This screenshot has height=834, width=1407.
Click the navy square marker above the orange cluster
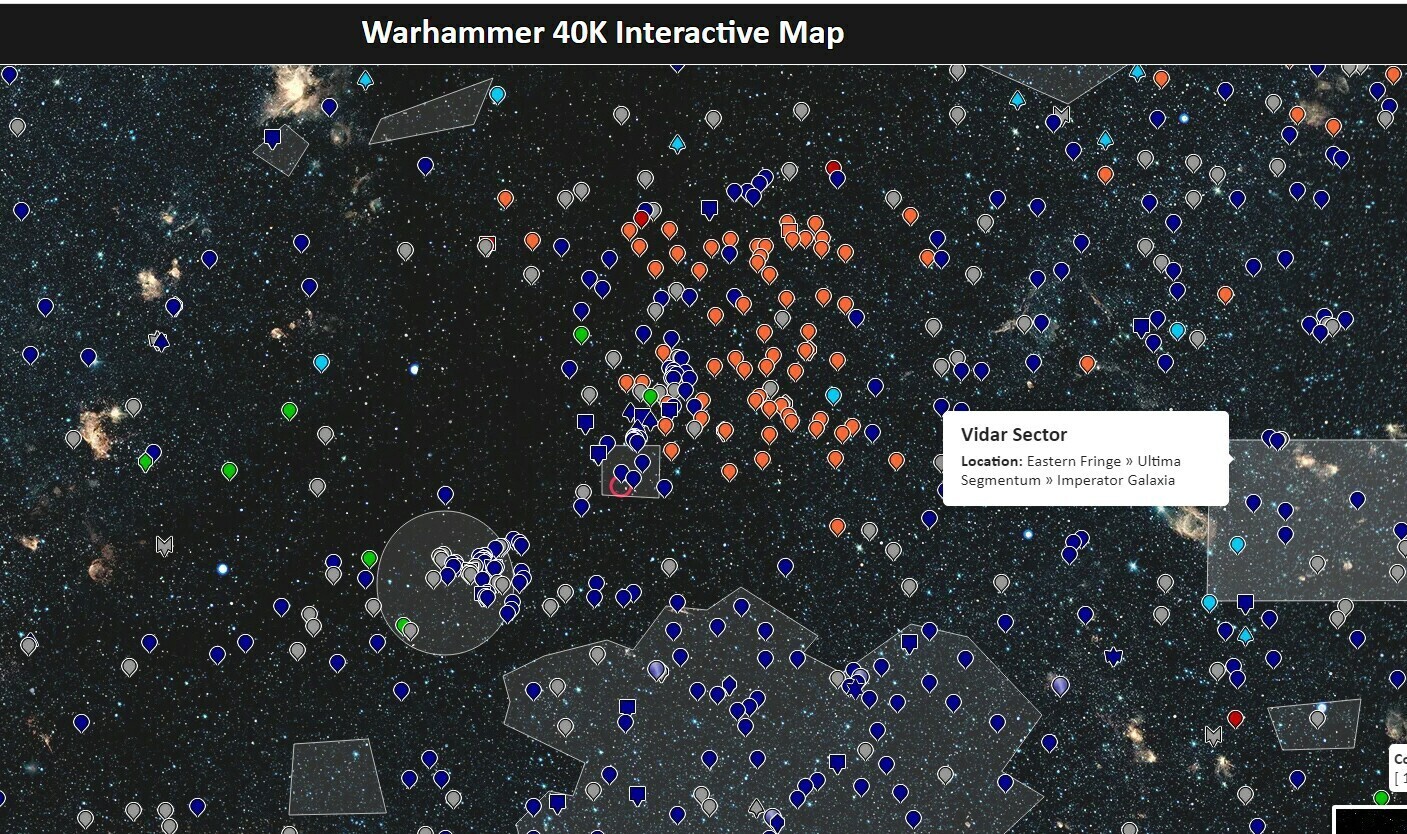(709, 209)
